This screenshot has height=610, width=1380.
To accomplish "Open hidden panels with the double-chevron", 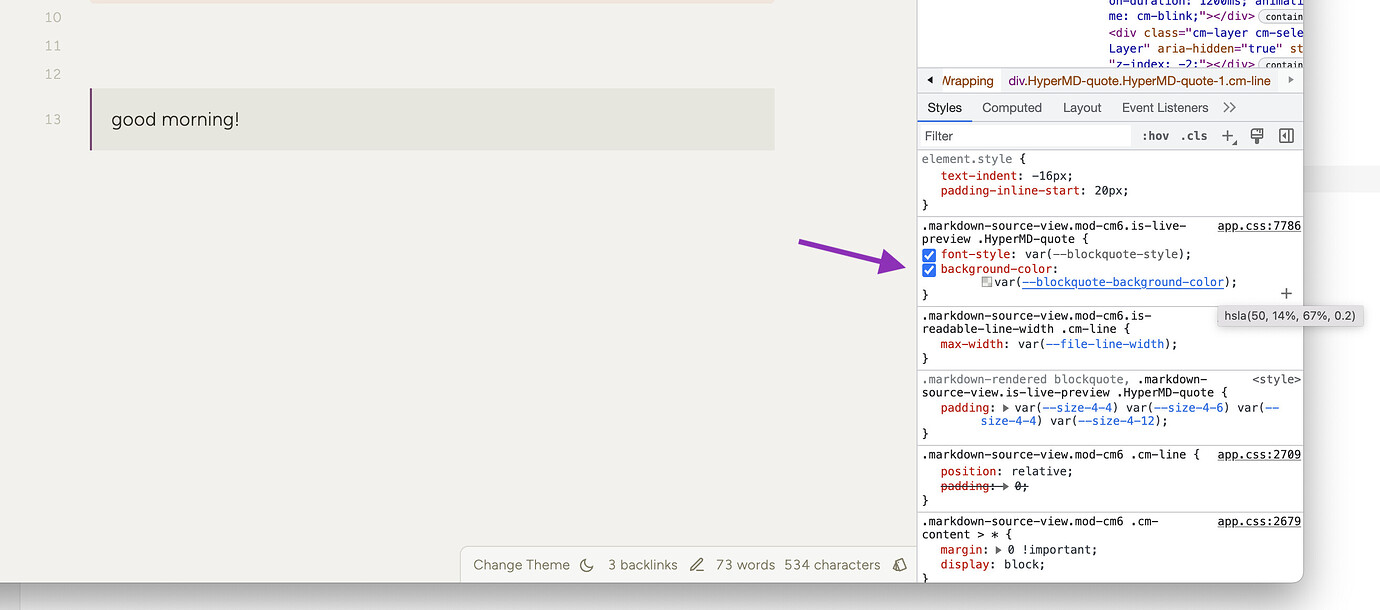I will pos(1229,107).
